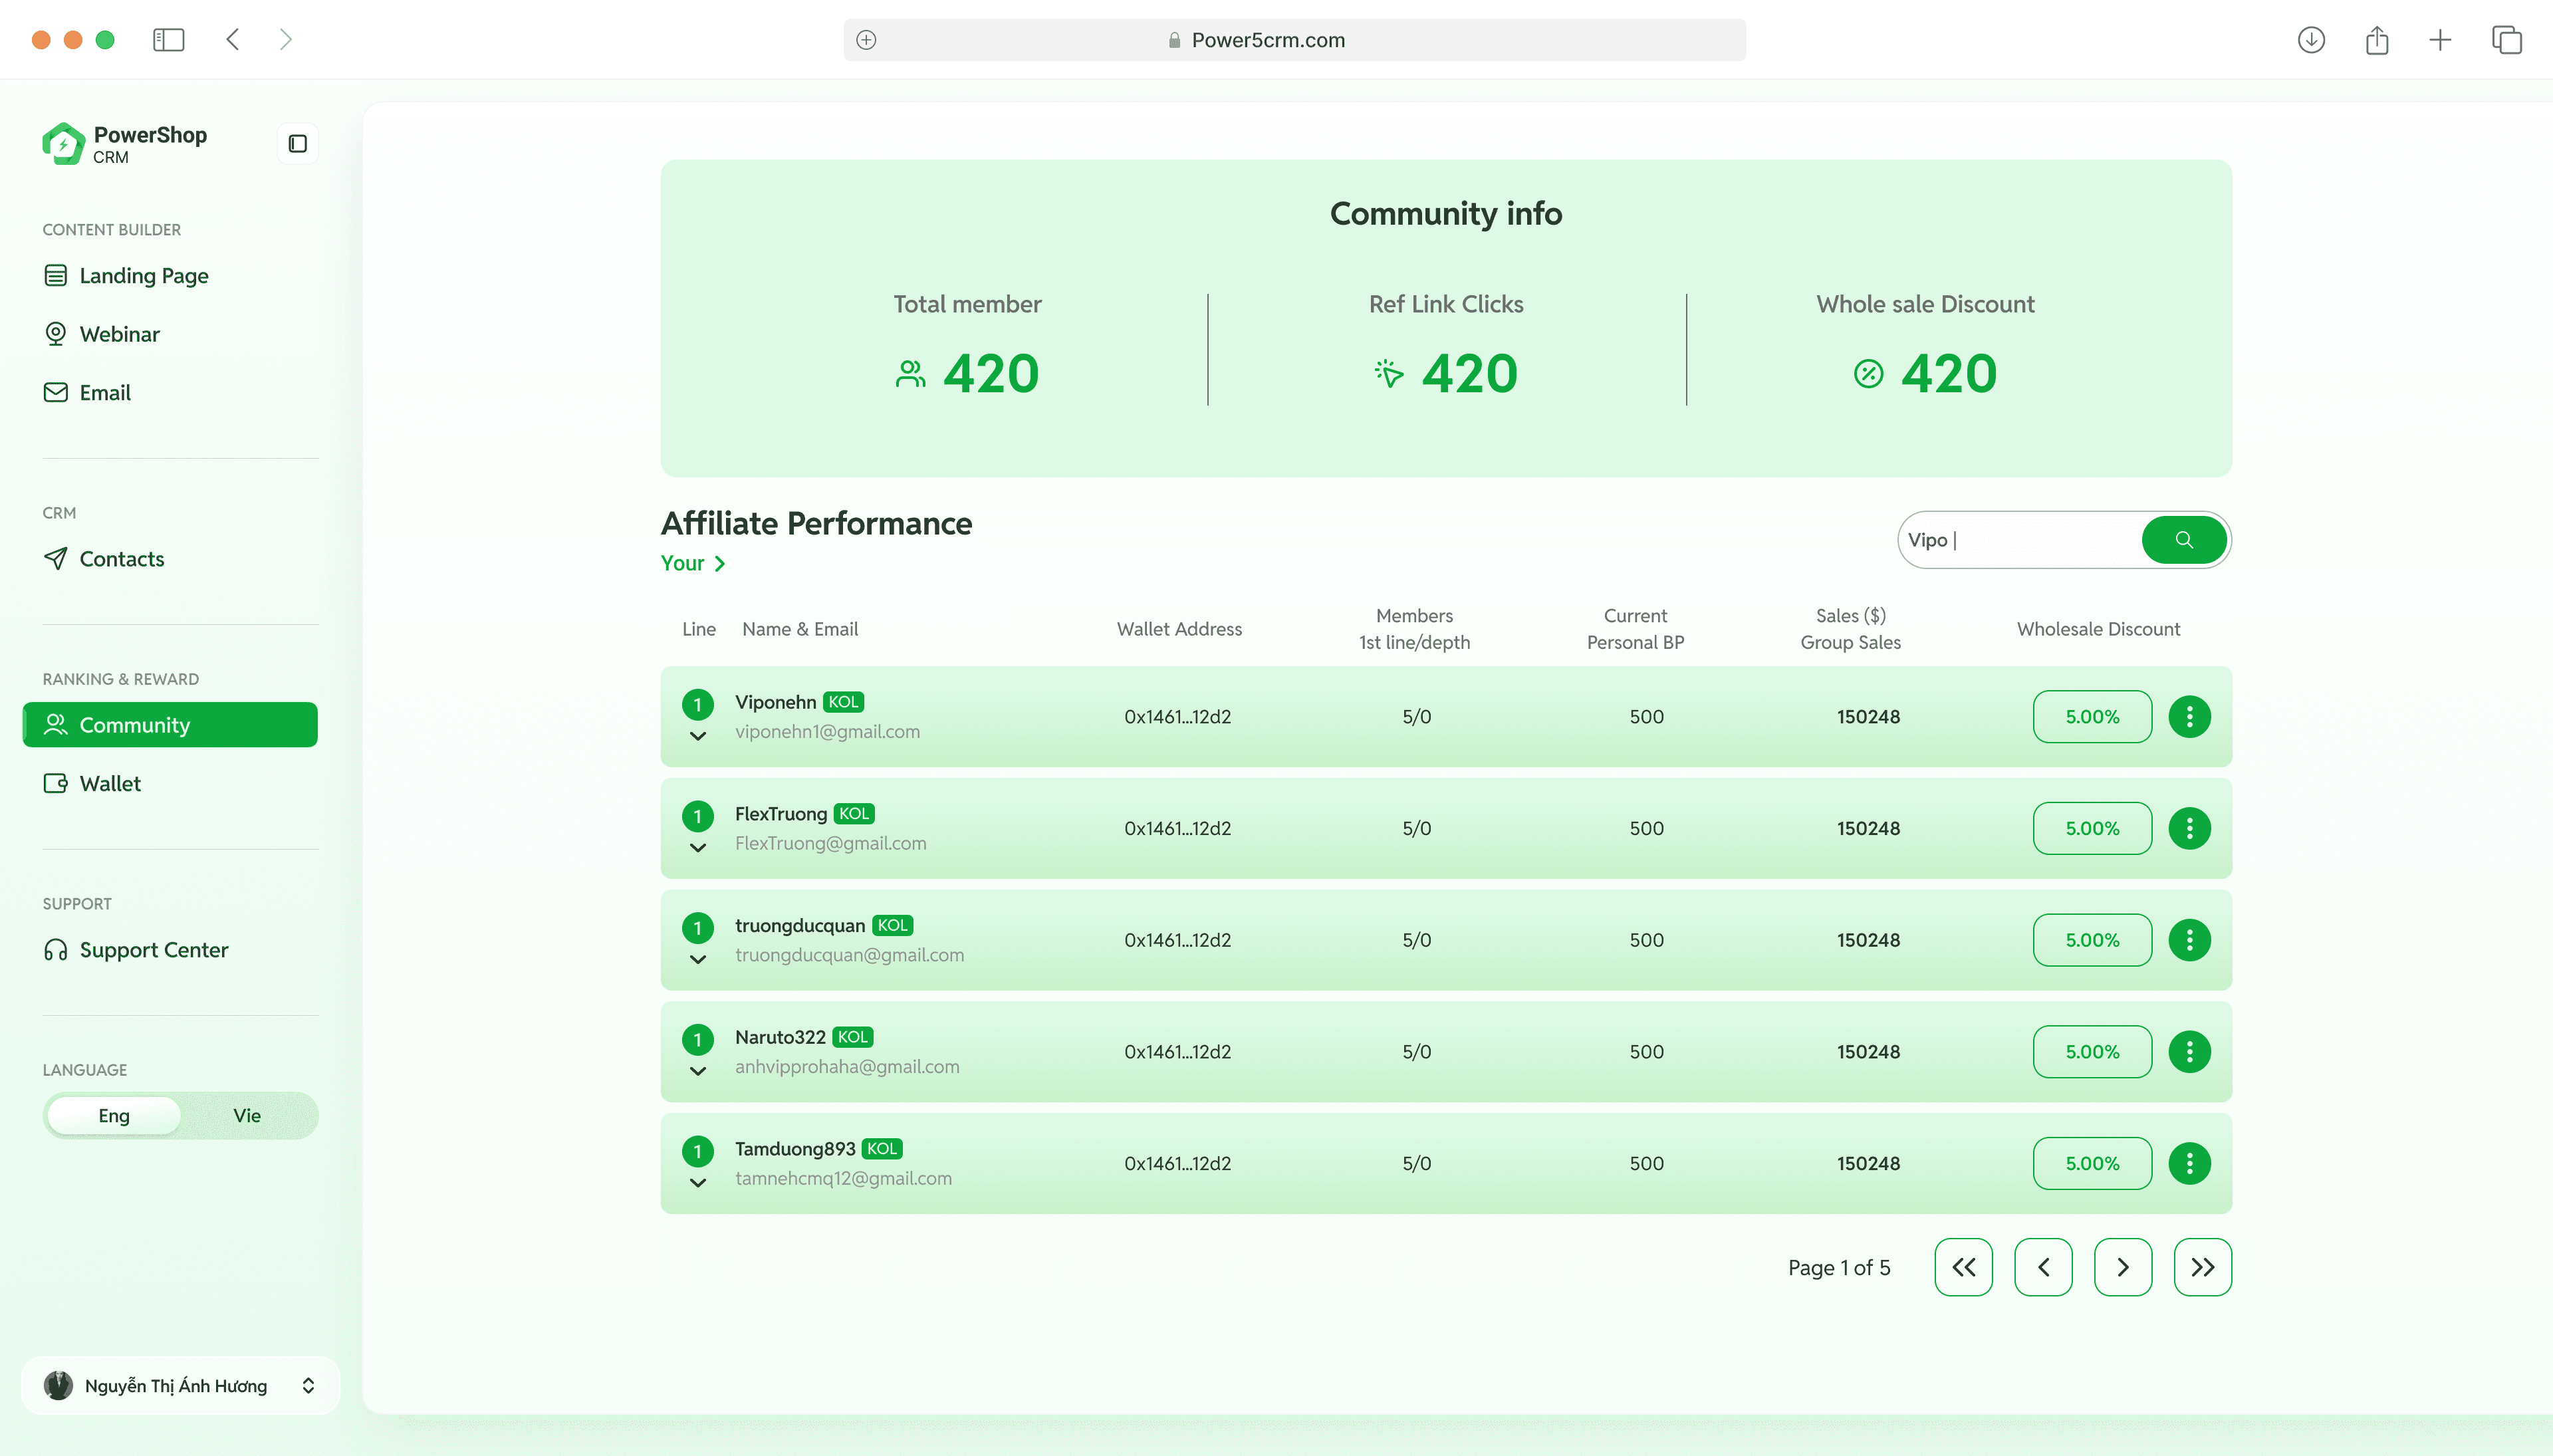The image size is (2553, 1456).
Task: Open Wallet in sidebar
Action: (110, 783)
